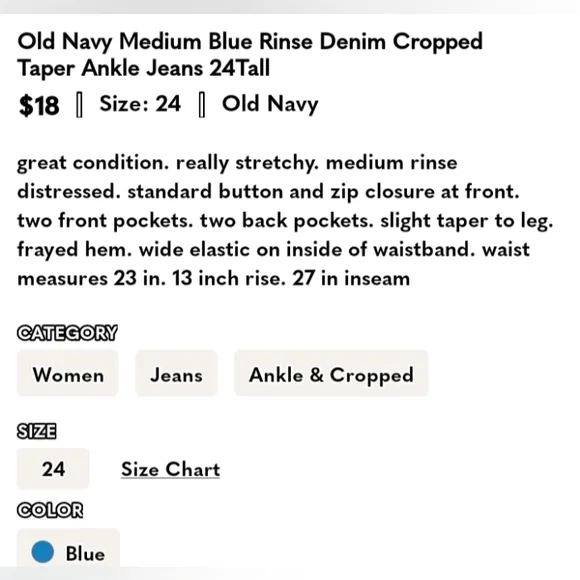Click the SIZE section heading
The image size is (580, 580).
click(x=37, y=431)
